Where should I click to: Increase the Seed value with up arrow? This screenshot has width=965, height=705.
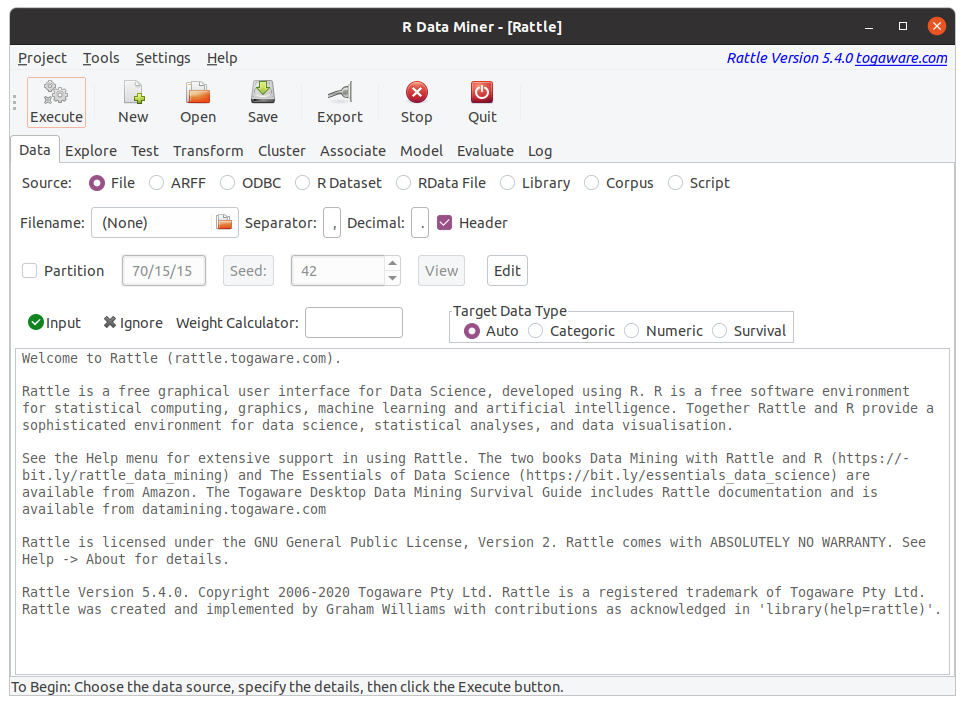click(x=393, y=263)
